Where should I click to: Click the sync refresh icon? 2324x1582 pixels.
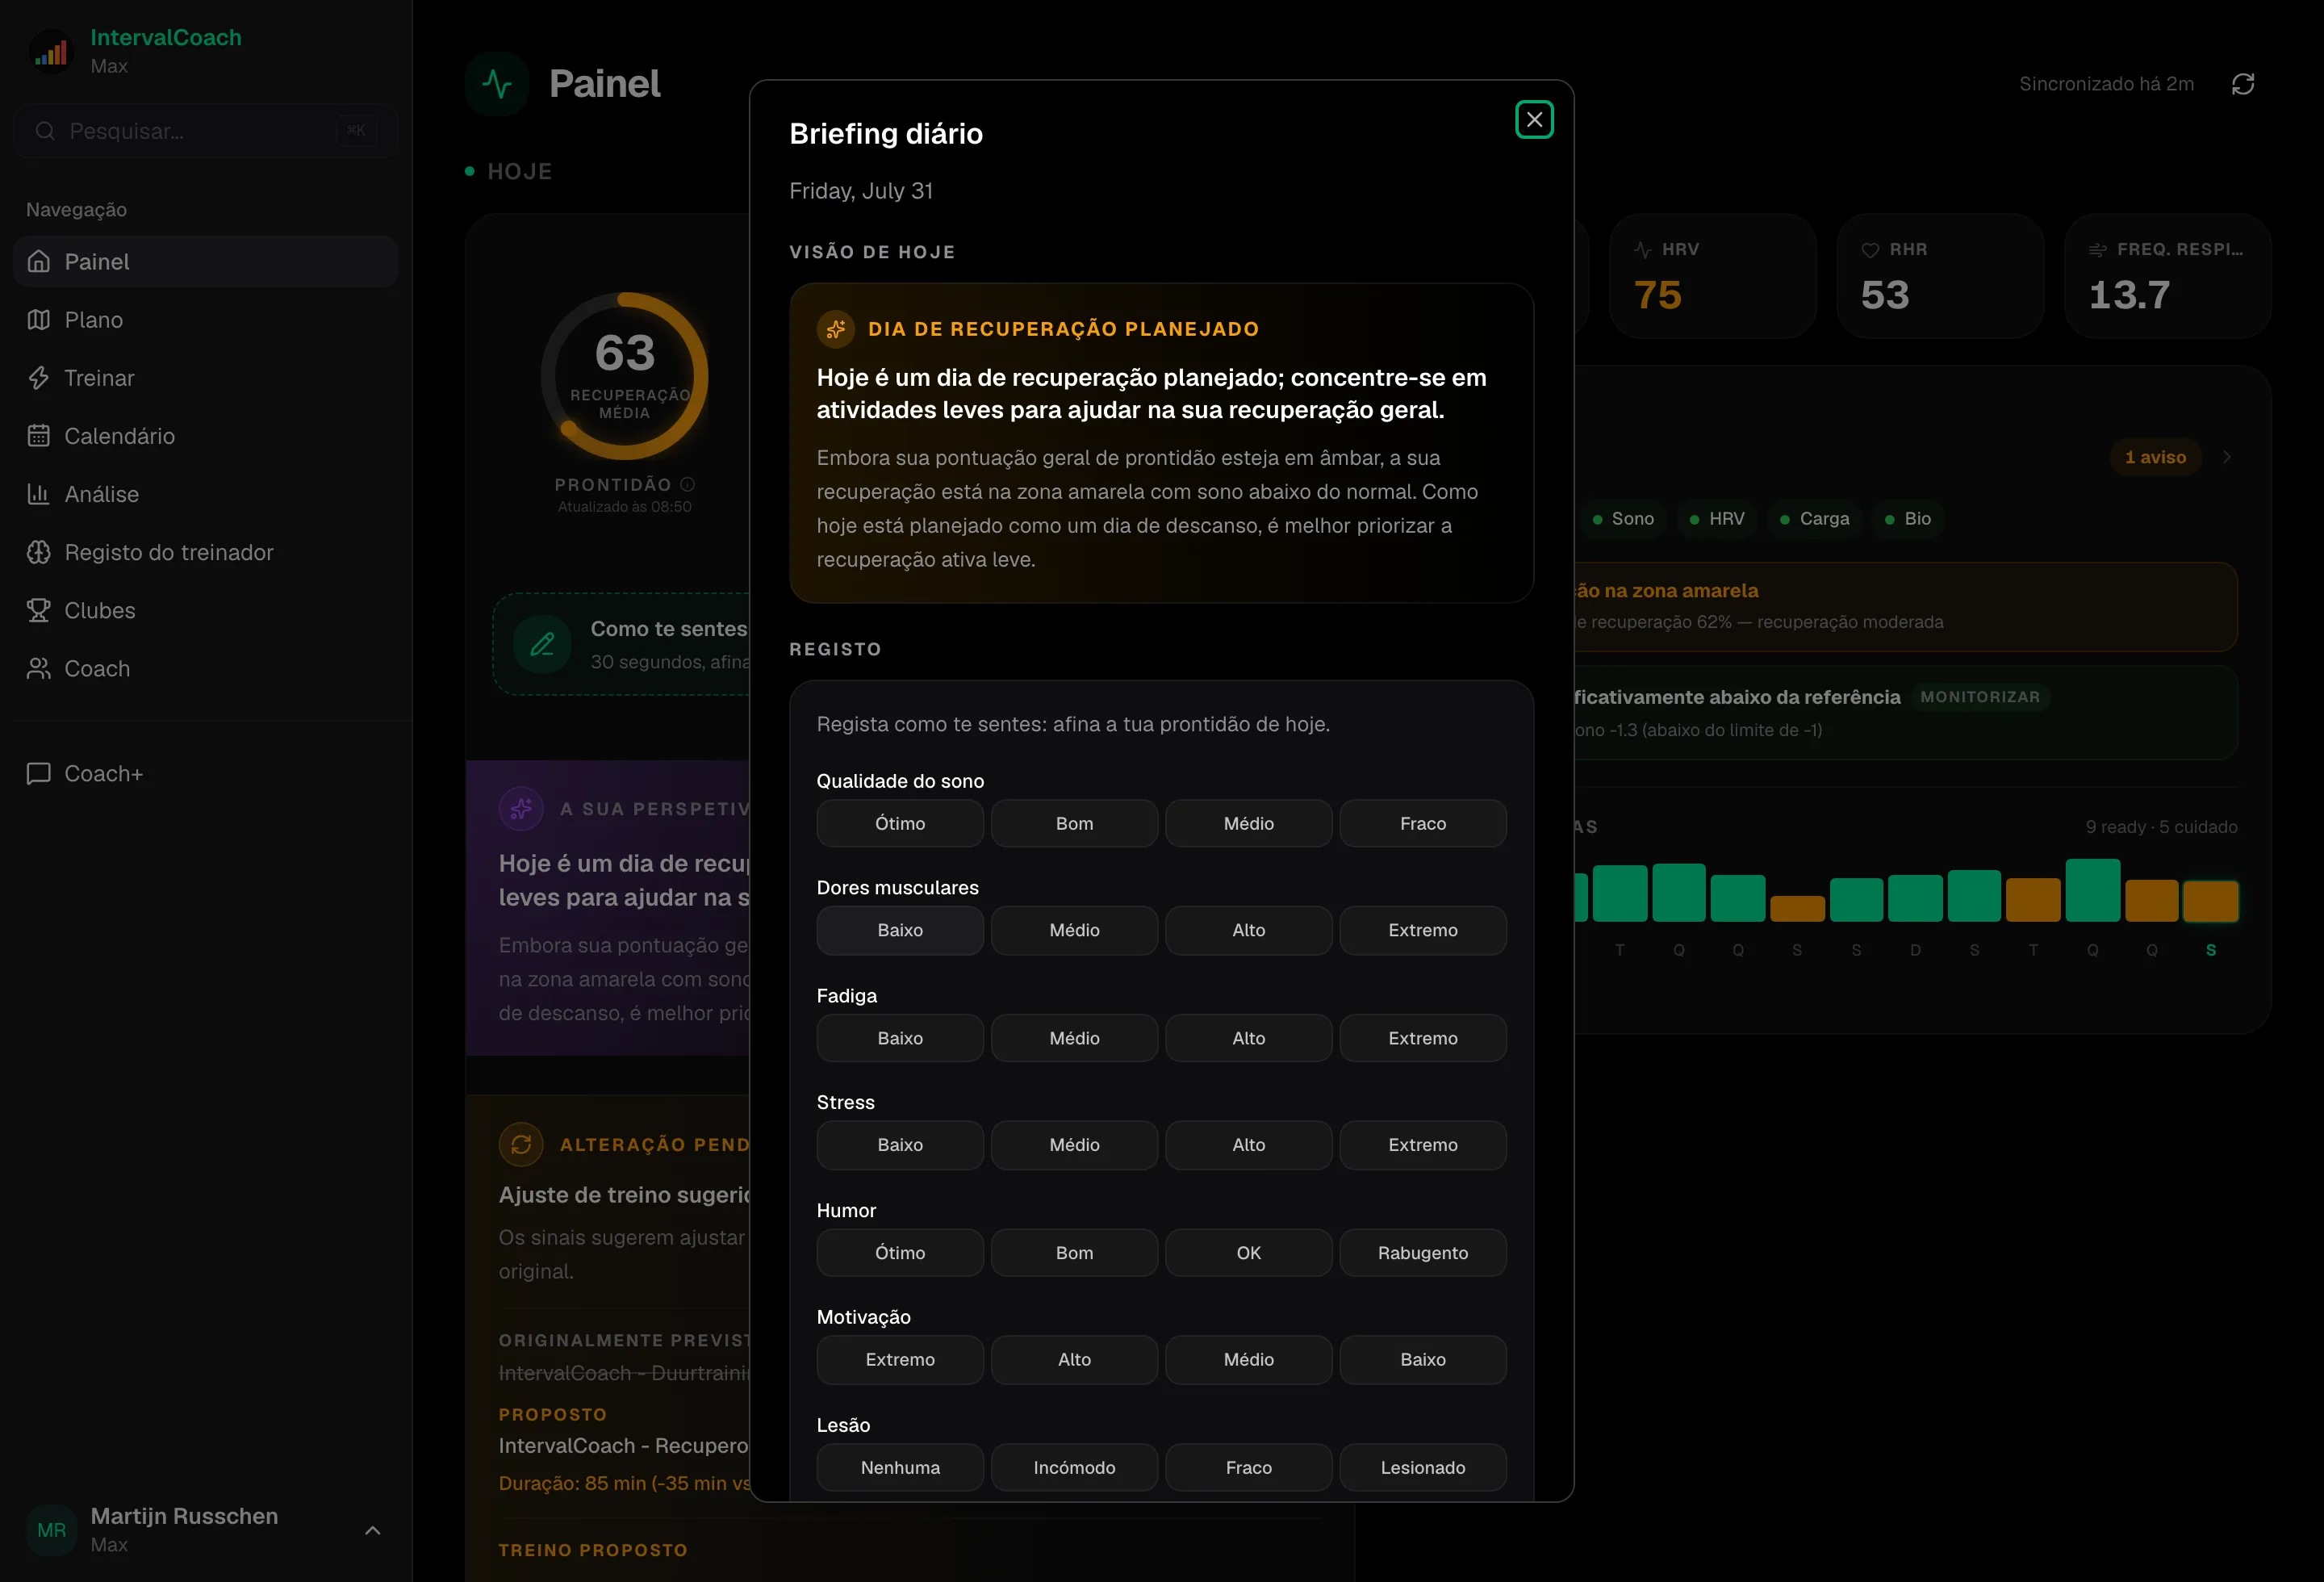(2243, 84)
